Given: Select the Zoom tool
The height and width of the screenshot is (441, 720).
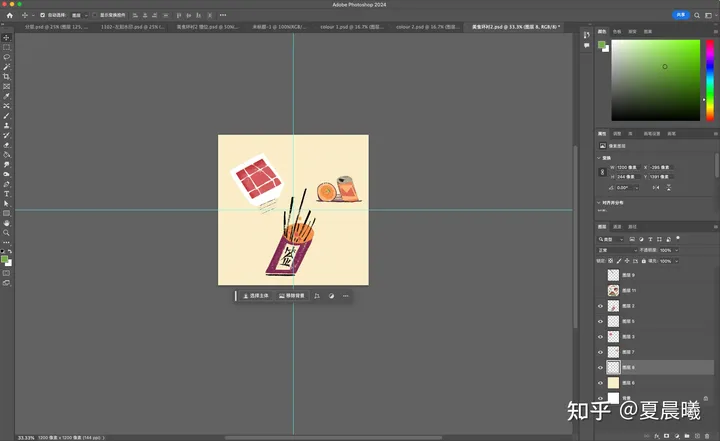Looking at the screenshot, I should [6, 233].
